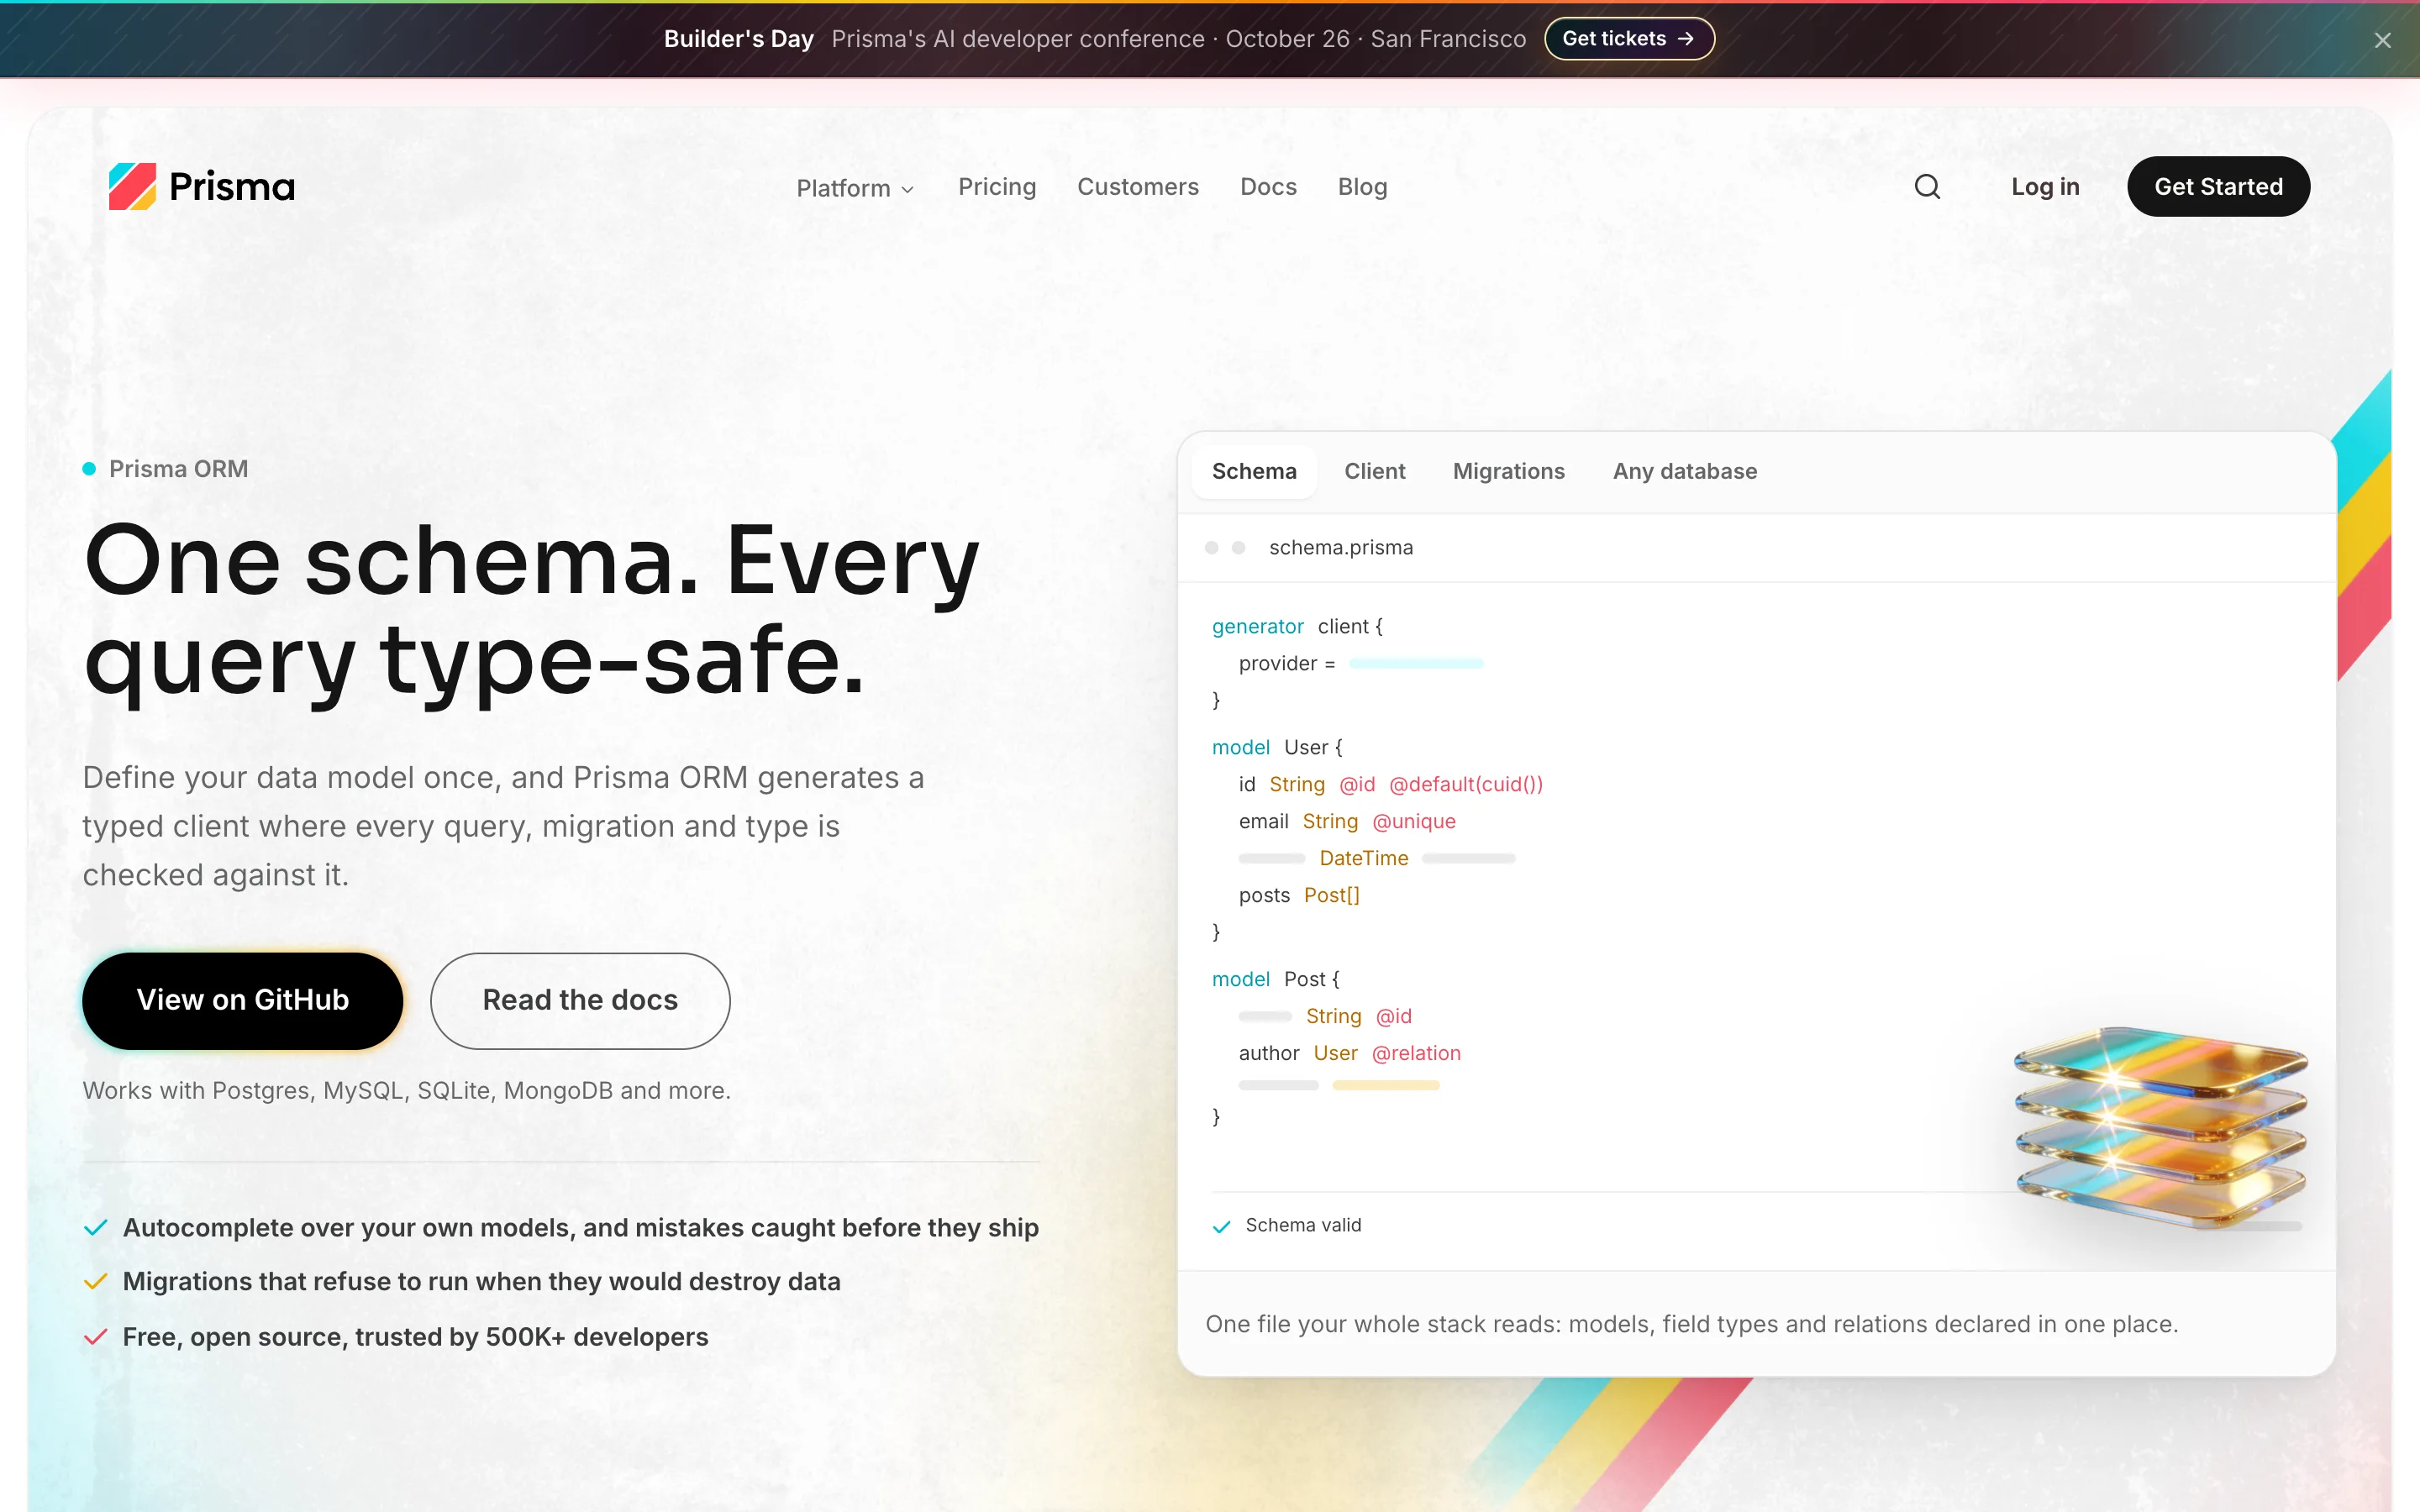Click the Schema valid check icon

(1221, 1226)
